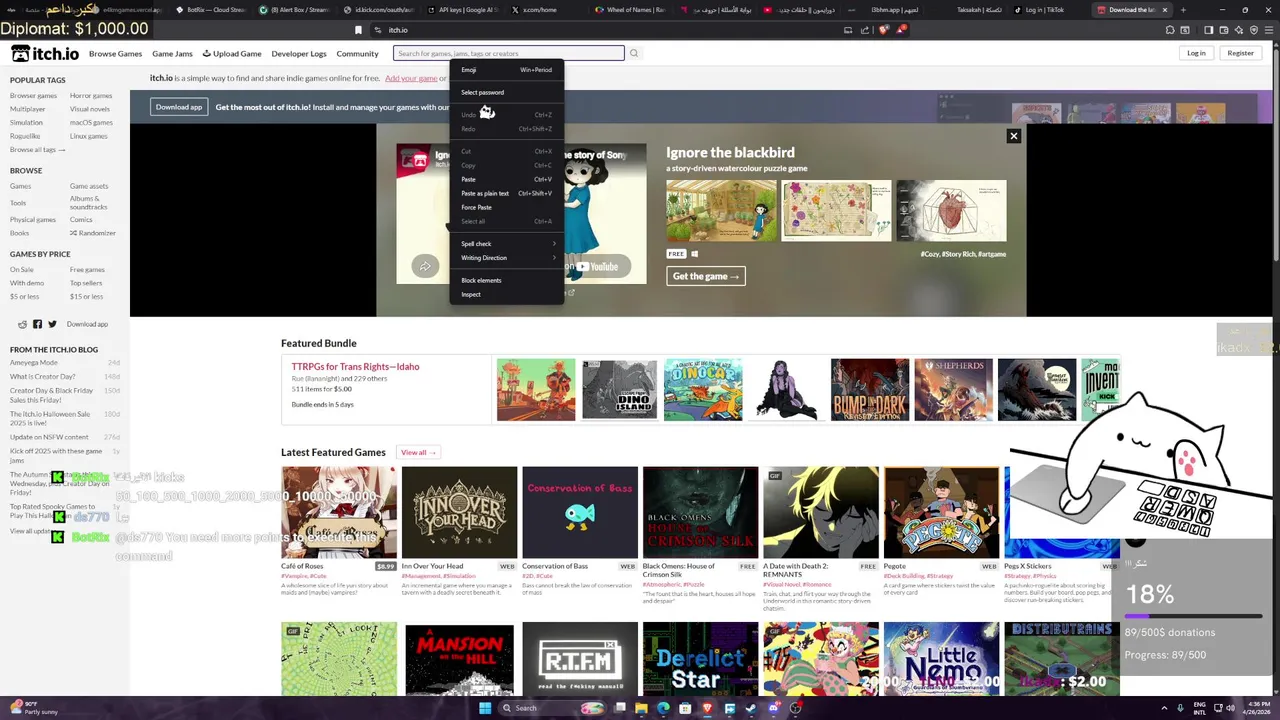Open the Horror games tag
1280x720 pixels.
(91, 96)
